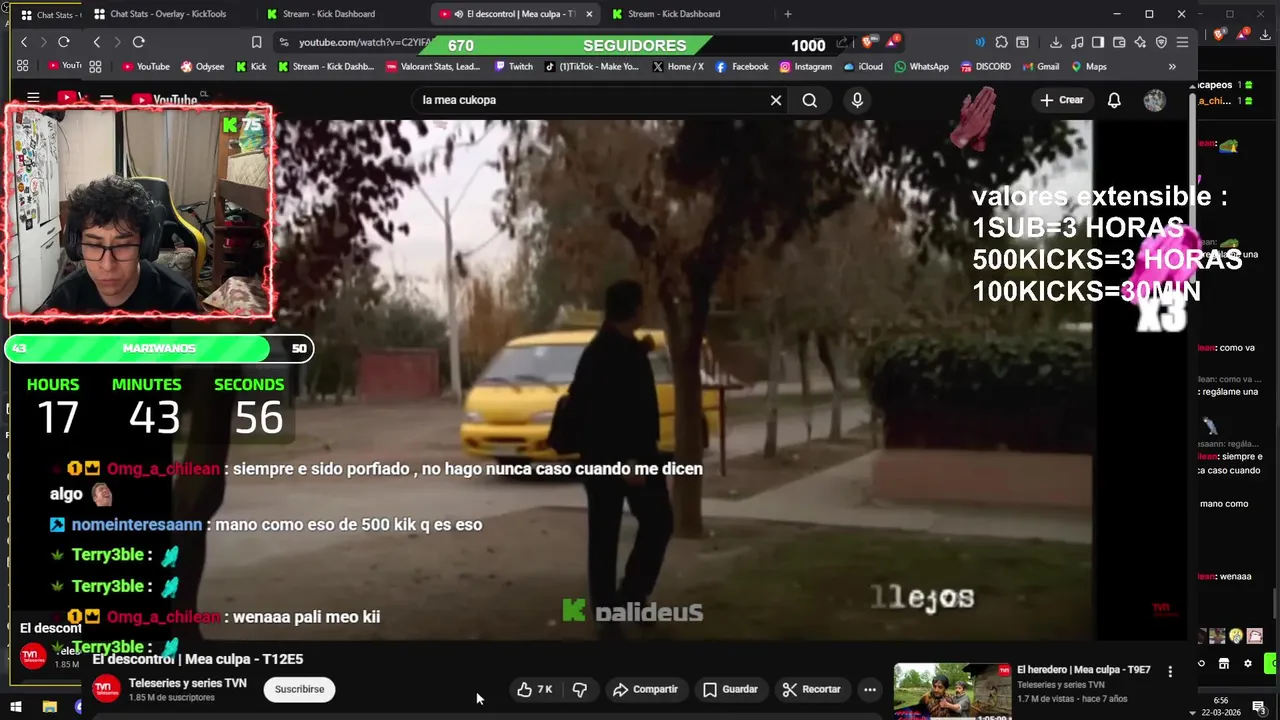Viewport: 1280px width, 720px height.
Task: Show hidden bookmarks with double chevron
Action: 1172,67
